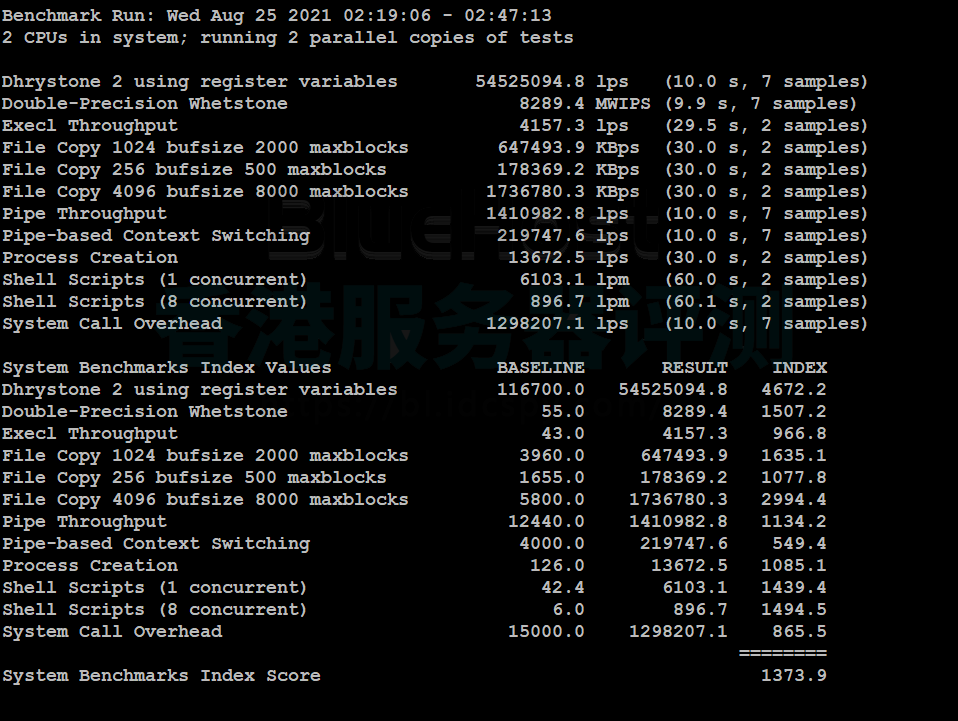The image size is (958, 721).
Task: Click the Dhrystone result 54525094.8 lps
Action: click(x=552, y=82)
